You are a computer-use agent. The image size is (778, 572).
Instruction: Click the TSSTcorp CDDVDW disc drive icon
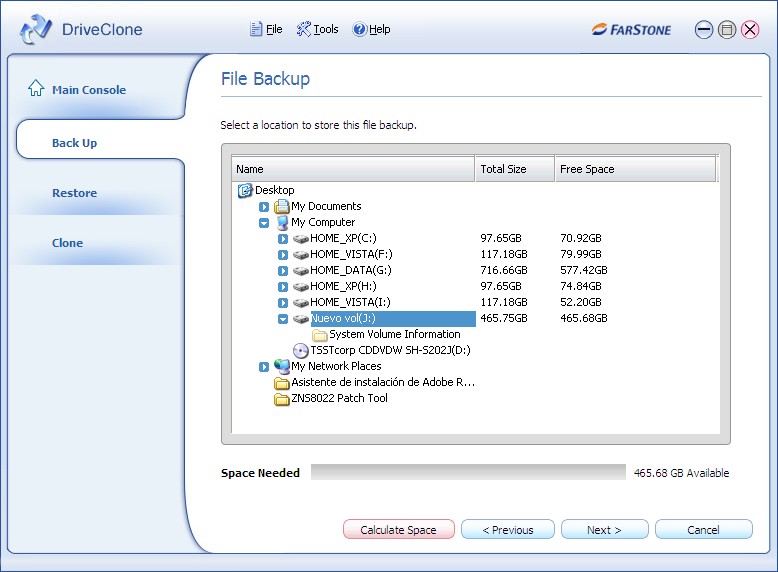click(x=300, y=351)
